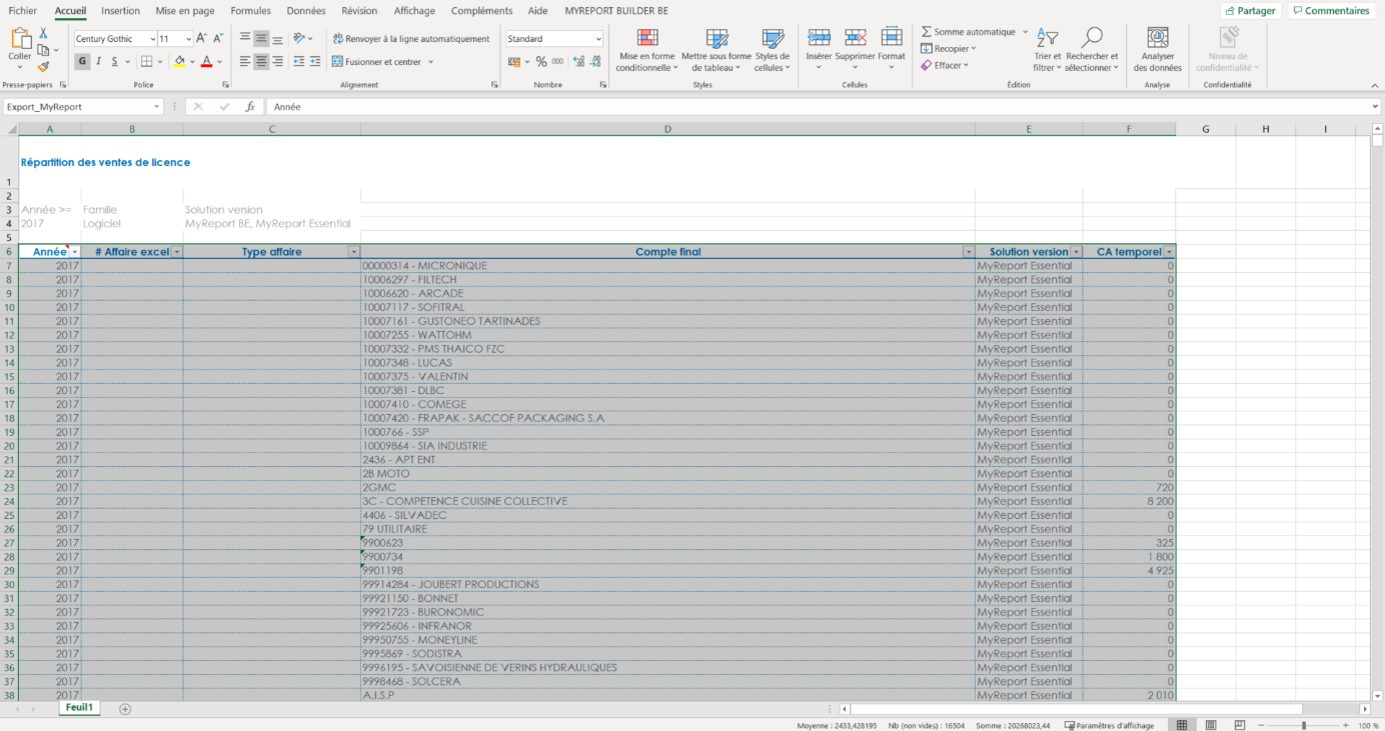Apply thousands separator 000 icon
The image size is (1385, 731).
(557, 61)
